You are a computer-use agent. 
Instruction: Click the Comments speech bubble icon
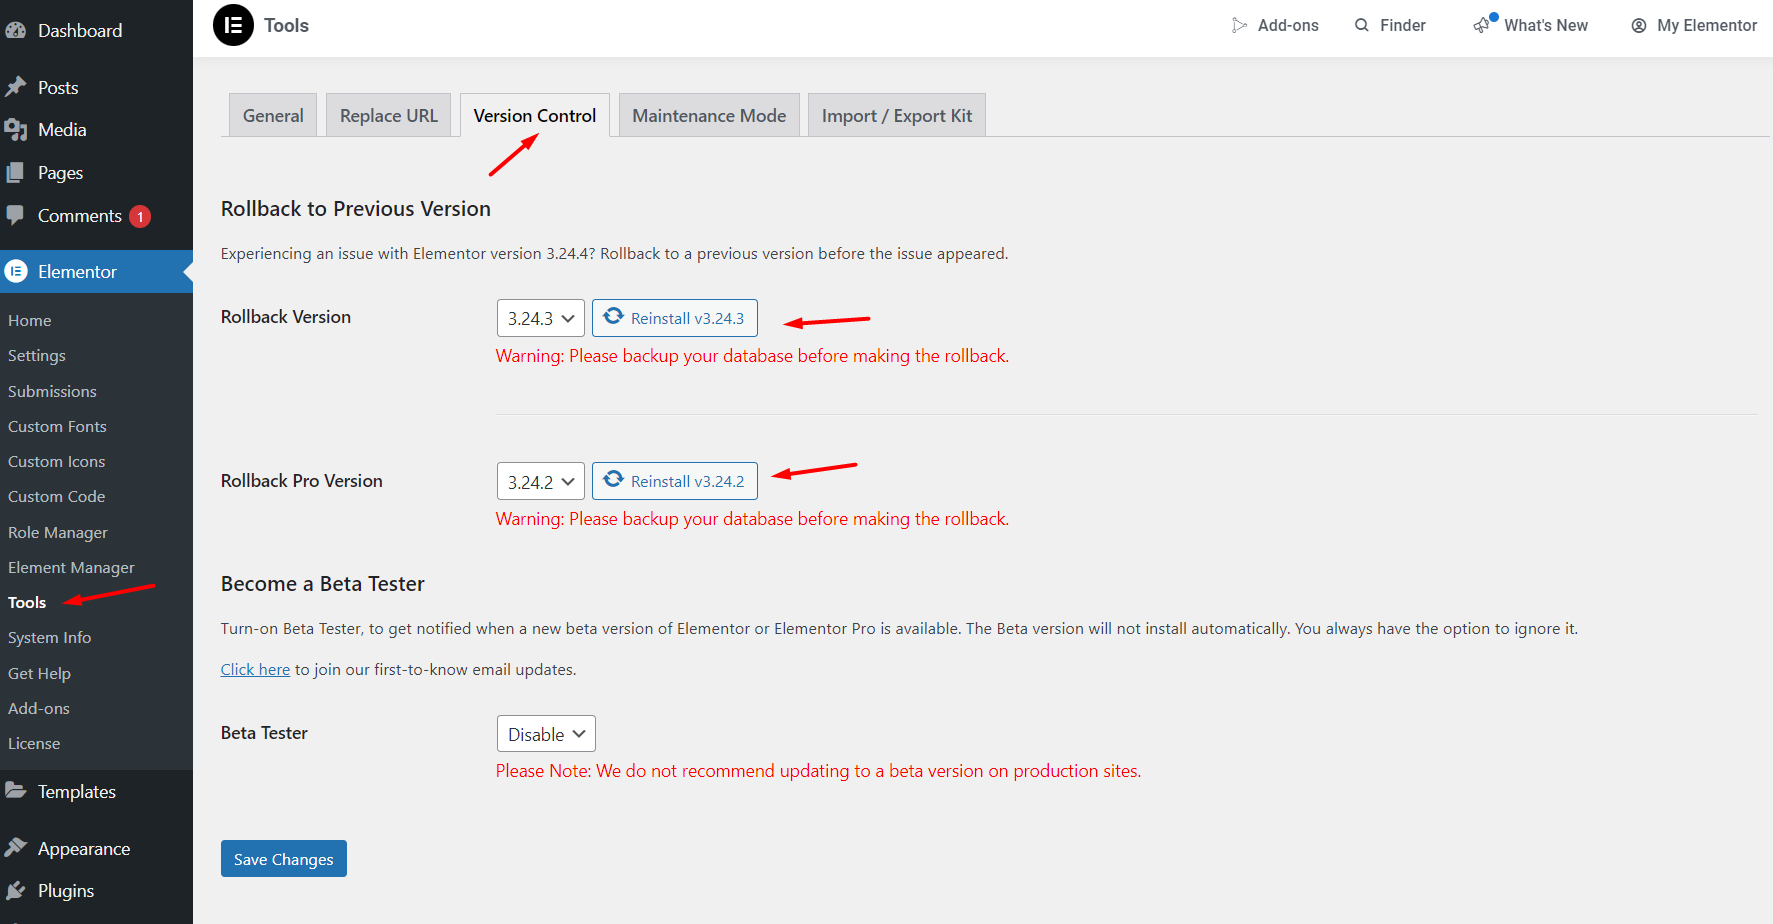pos(16,215)
